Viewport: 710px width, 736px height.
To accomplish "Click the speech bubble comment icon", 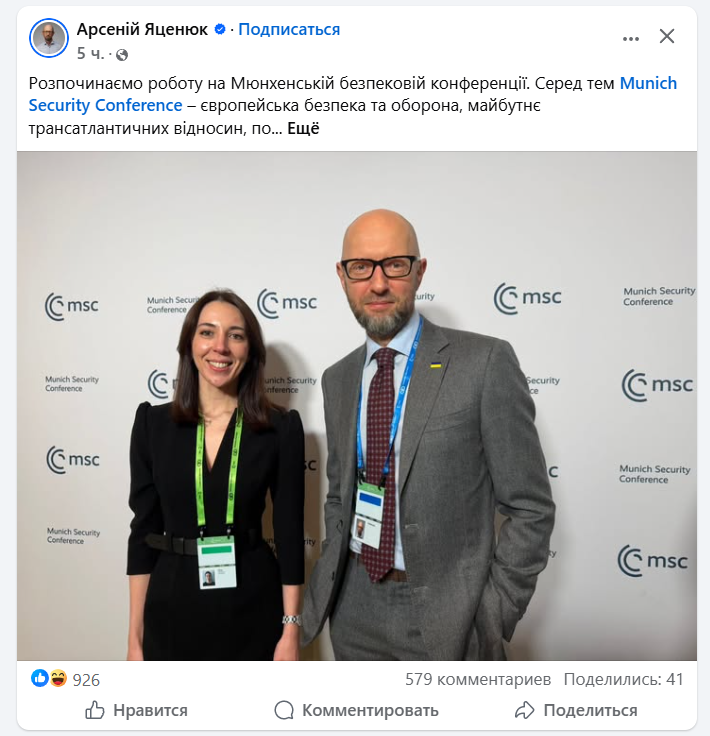I will pyautogui.click(x=284, y=710).
